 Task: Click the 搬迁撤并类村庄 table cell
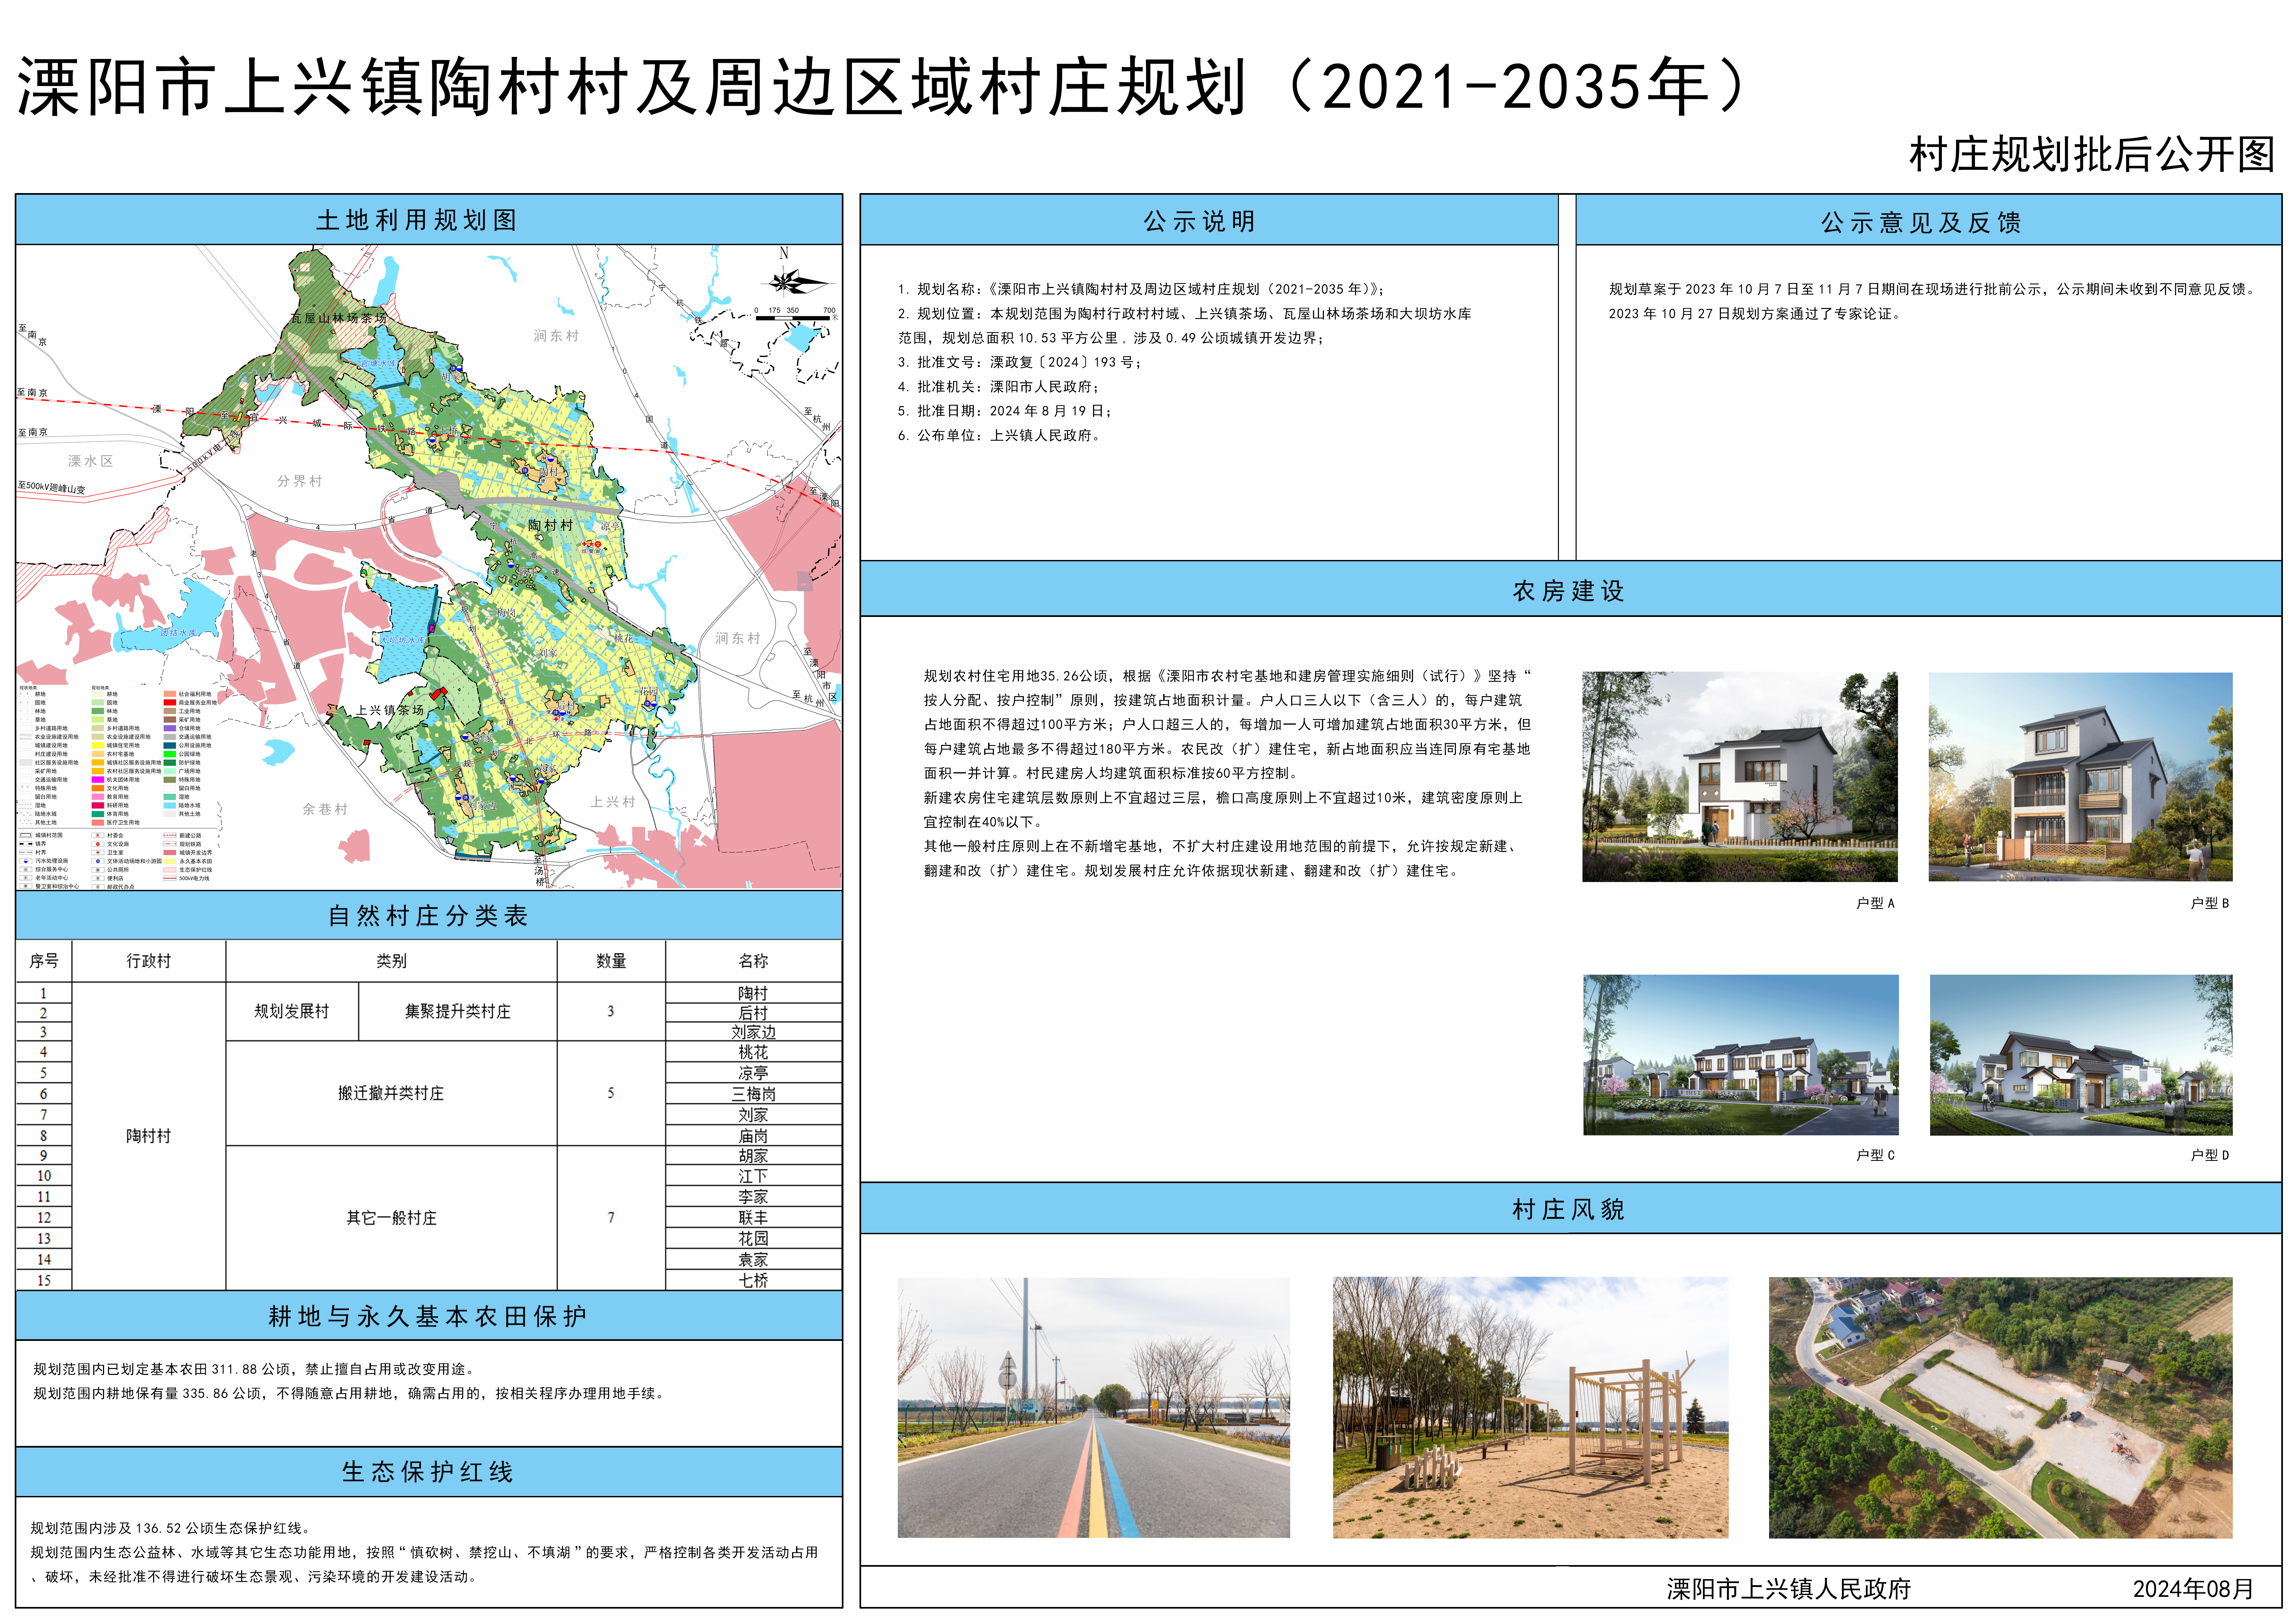[391, 1093]
